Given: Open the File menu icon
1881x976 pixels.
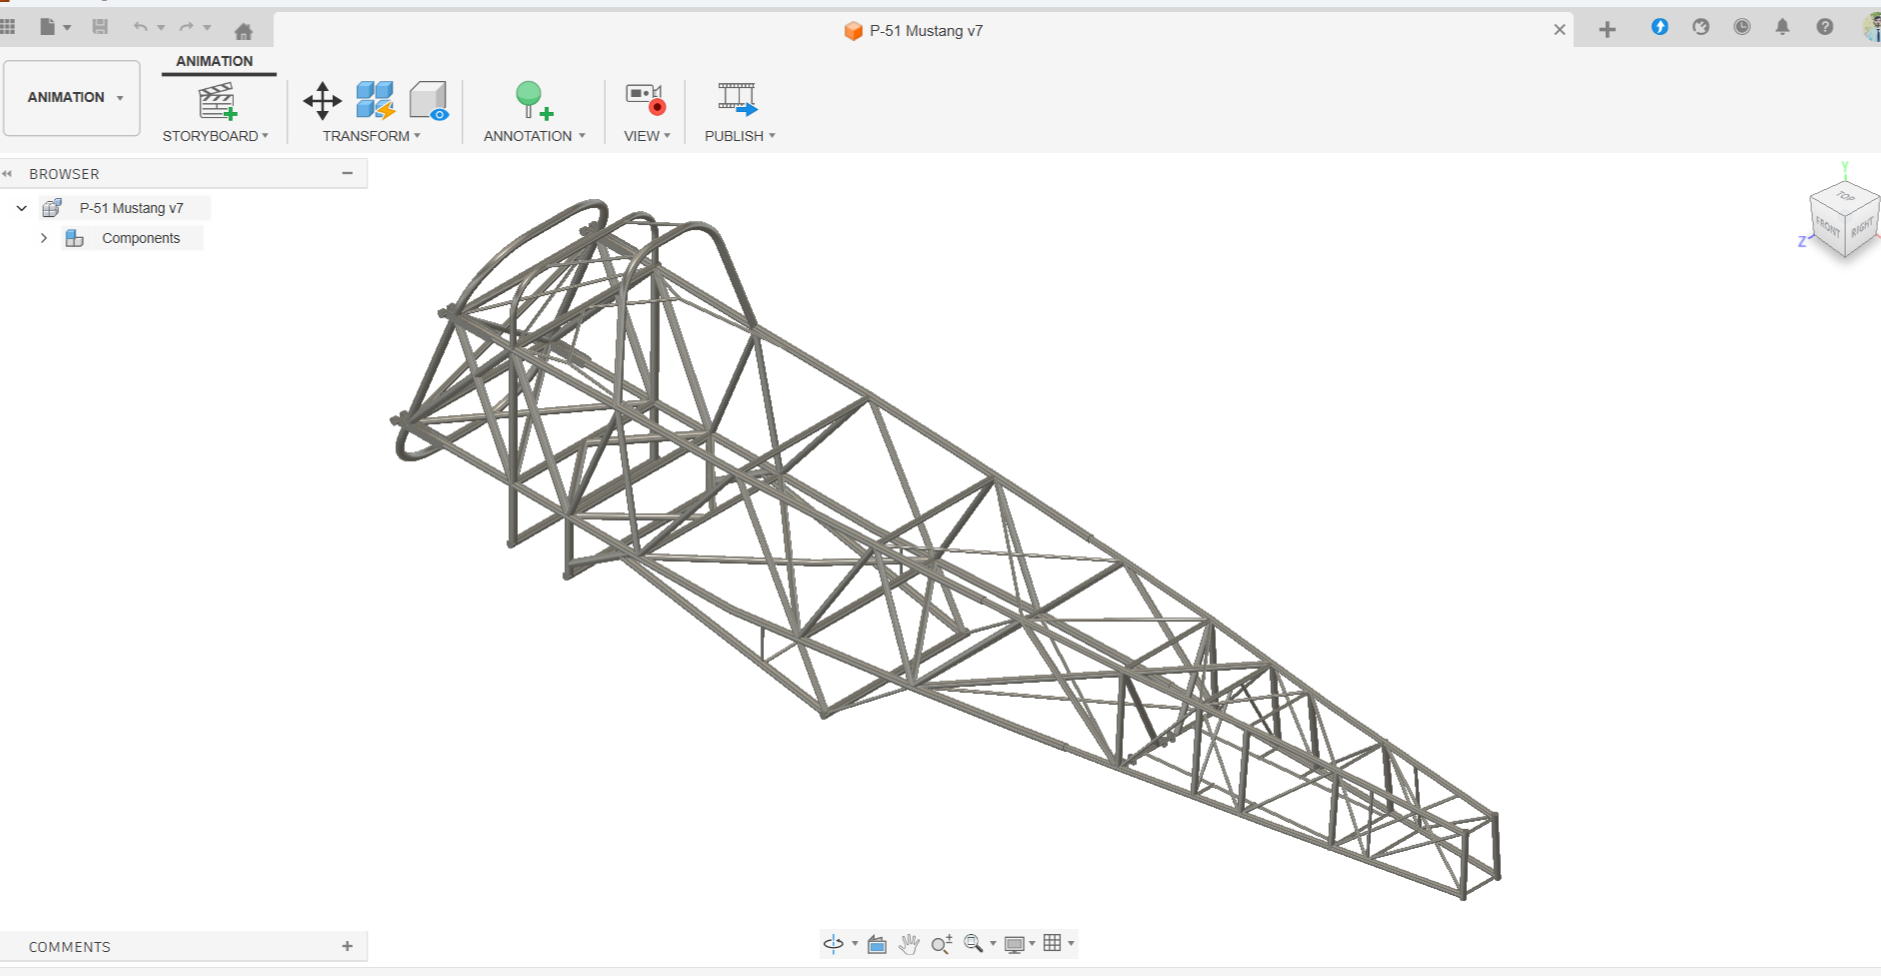Looking at the screenshot, I should (x=47, y=27).
